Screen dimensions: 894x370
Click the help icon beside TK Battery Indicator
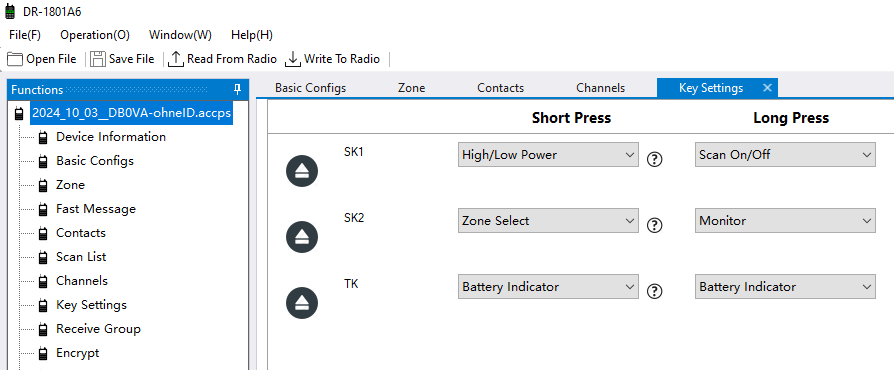(x=655, y=292)
